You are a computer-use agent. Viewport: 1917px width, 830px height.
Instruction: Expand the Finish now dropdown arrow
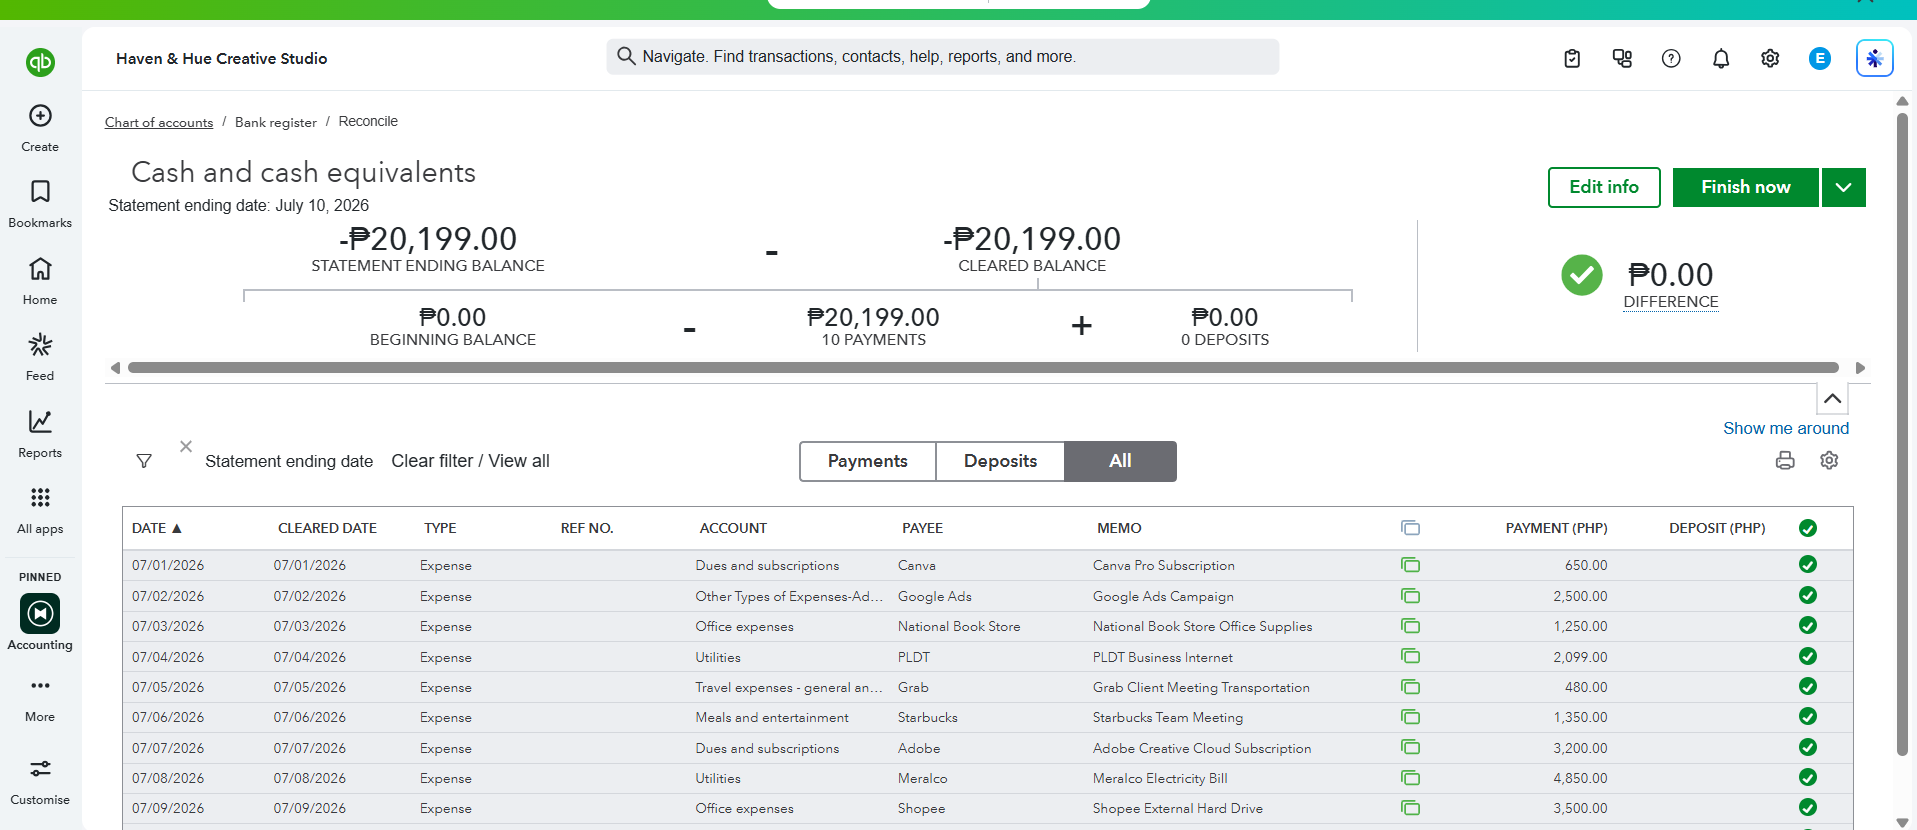(x=1844, y=187)
